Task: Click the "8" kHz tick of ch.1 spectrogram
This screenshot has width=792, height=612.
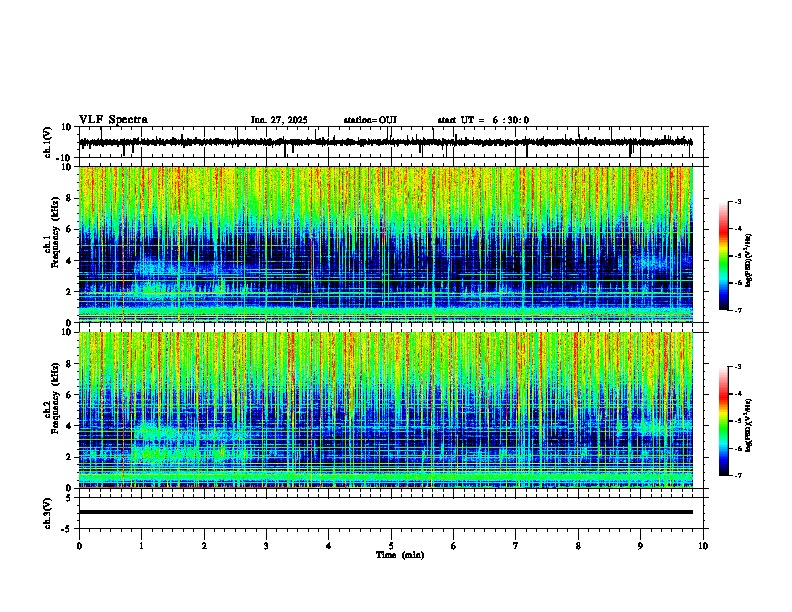Action: [x=70, y=198]
